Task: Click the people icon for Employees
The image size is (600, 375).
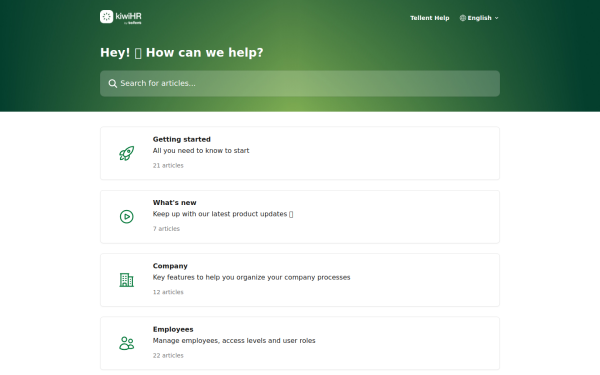Action: (127, 343)
